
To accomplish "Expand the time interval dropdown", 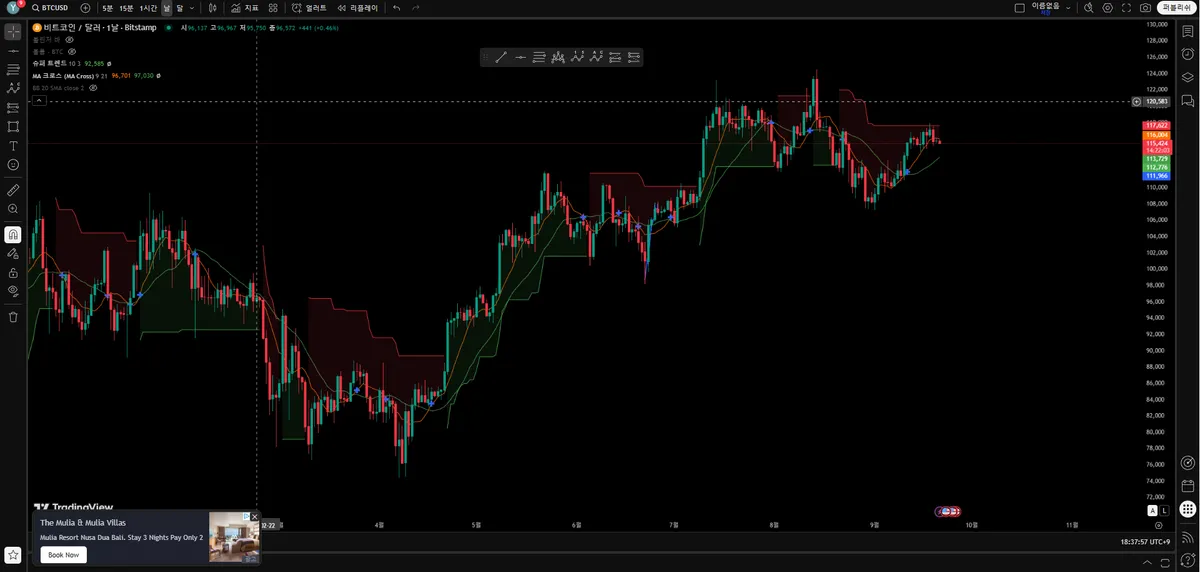I will point(192,7).
